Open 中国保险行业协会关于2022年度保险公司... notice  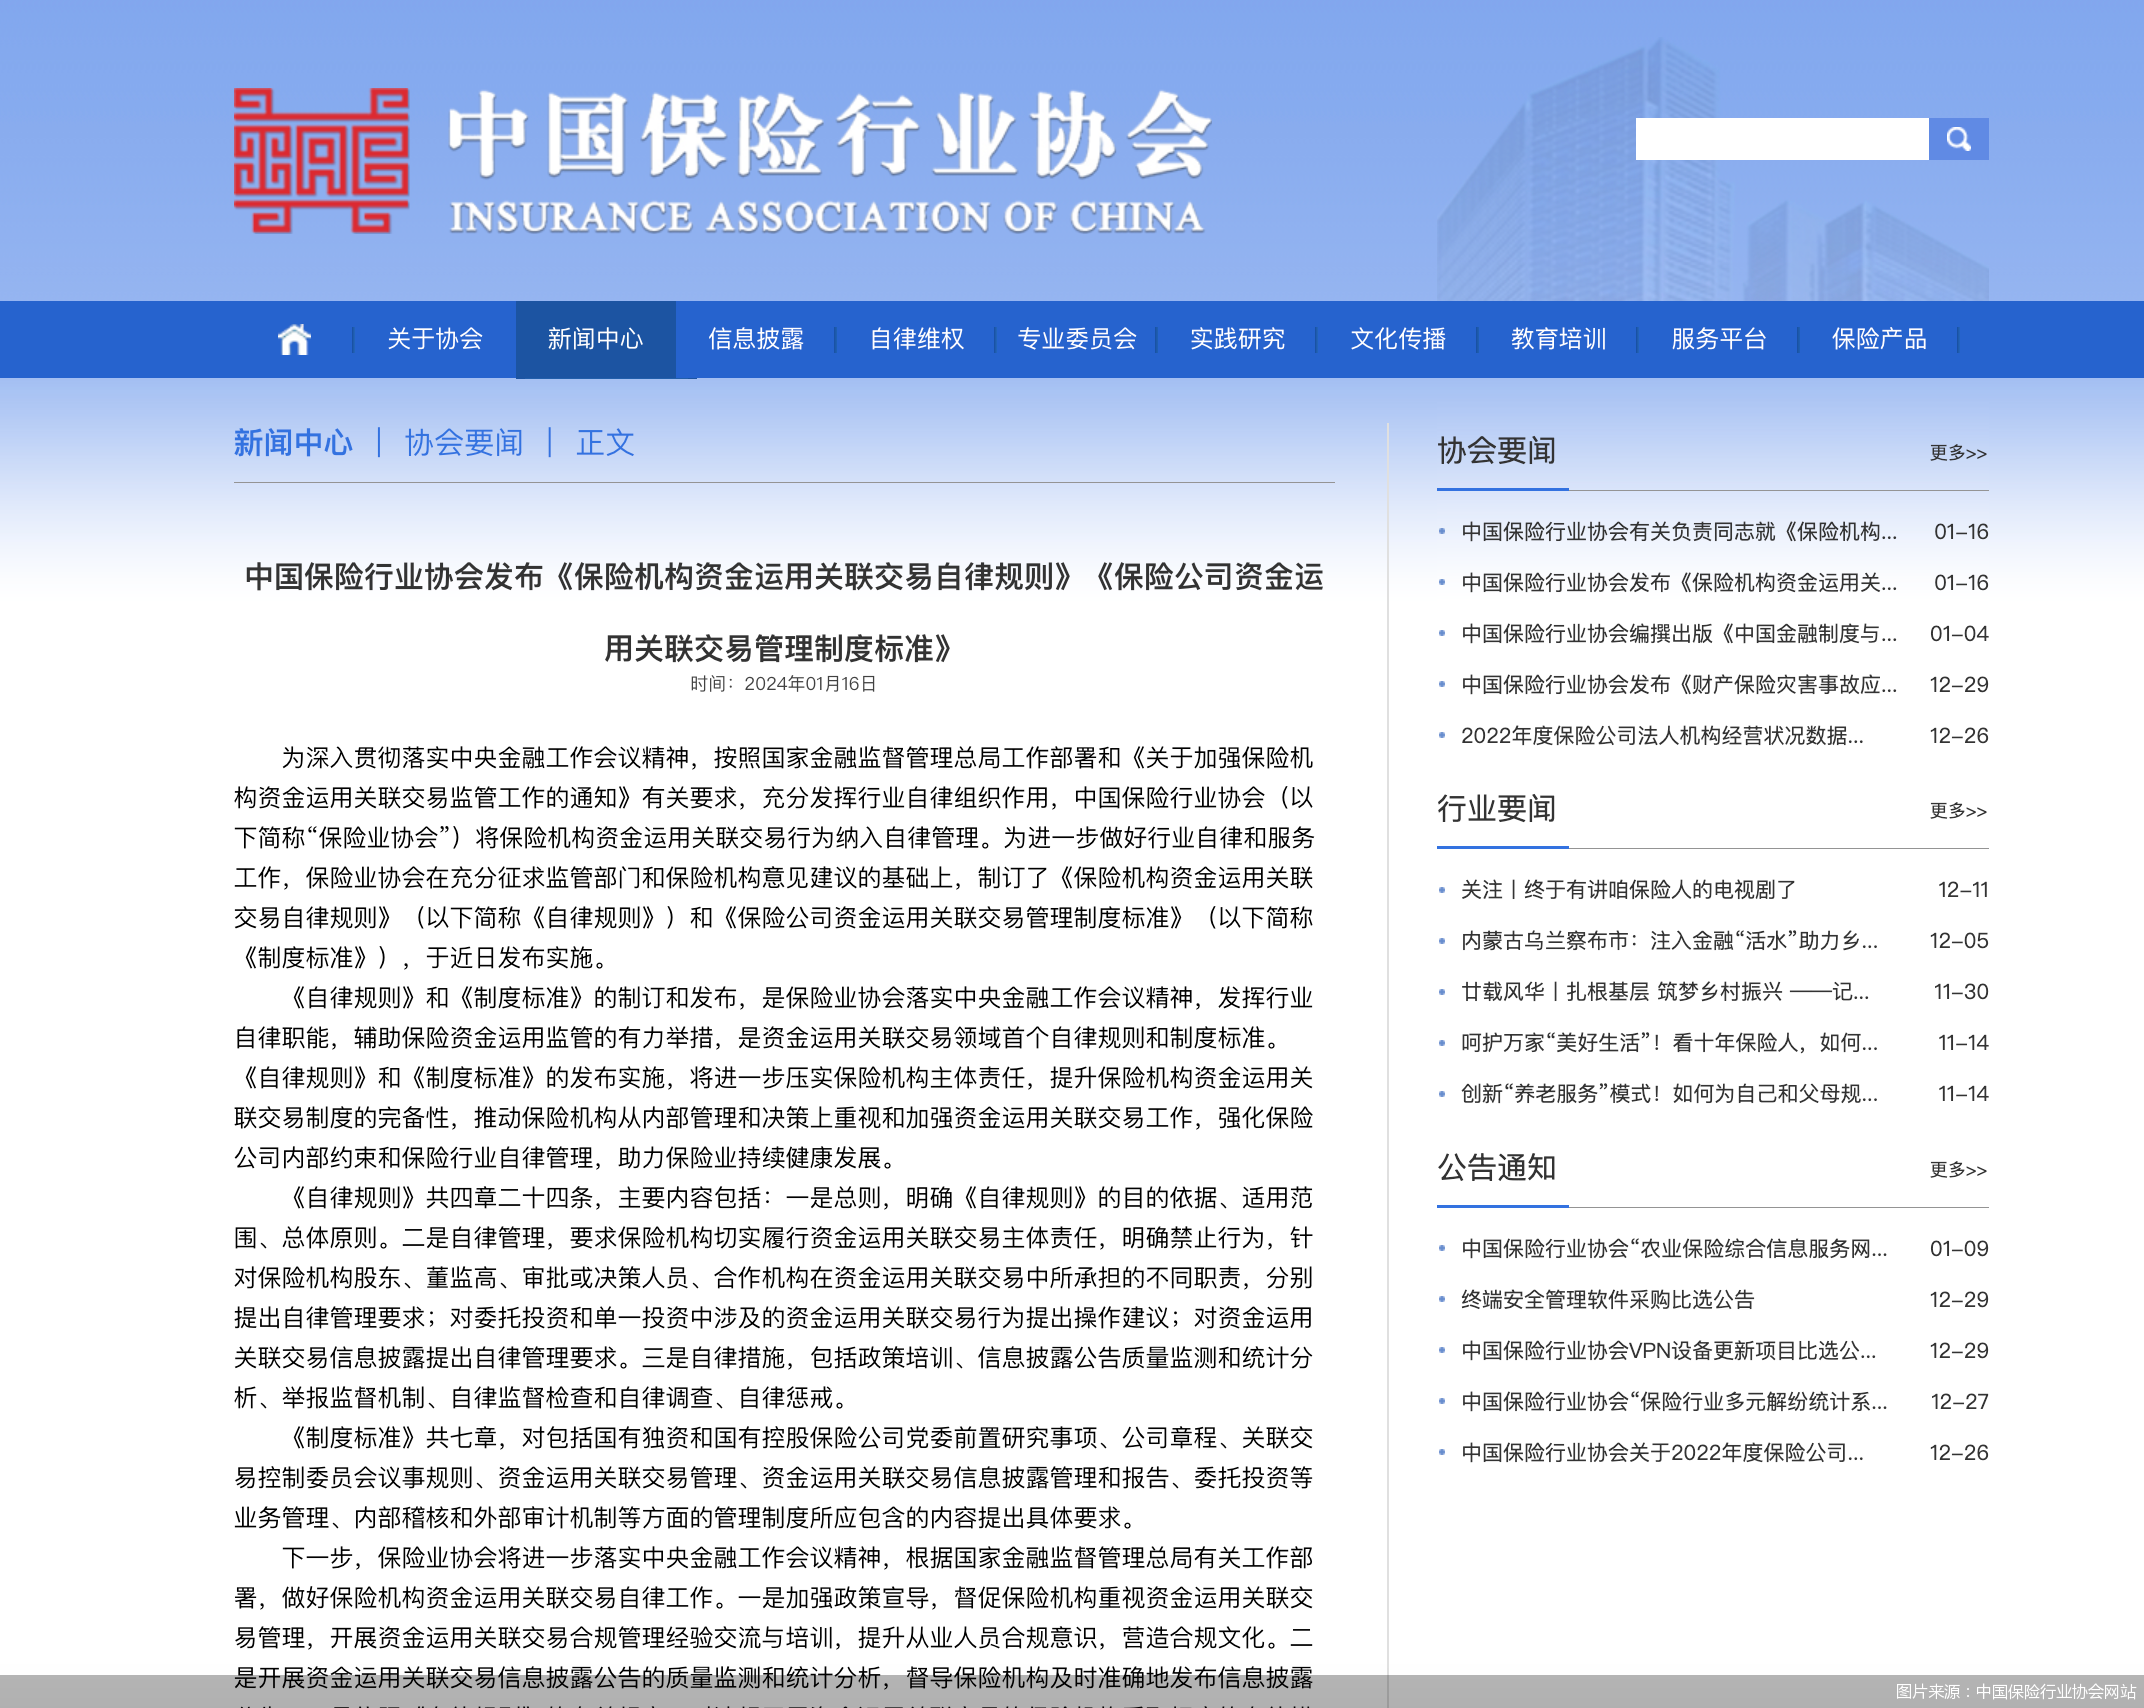point(1662,1453)
